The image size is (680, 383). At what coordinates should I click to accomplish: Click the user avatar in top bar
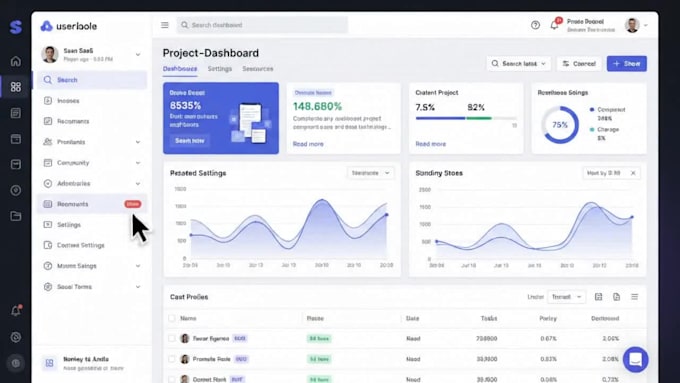(632, 25)
